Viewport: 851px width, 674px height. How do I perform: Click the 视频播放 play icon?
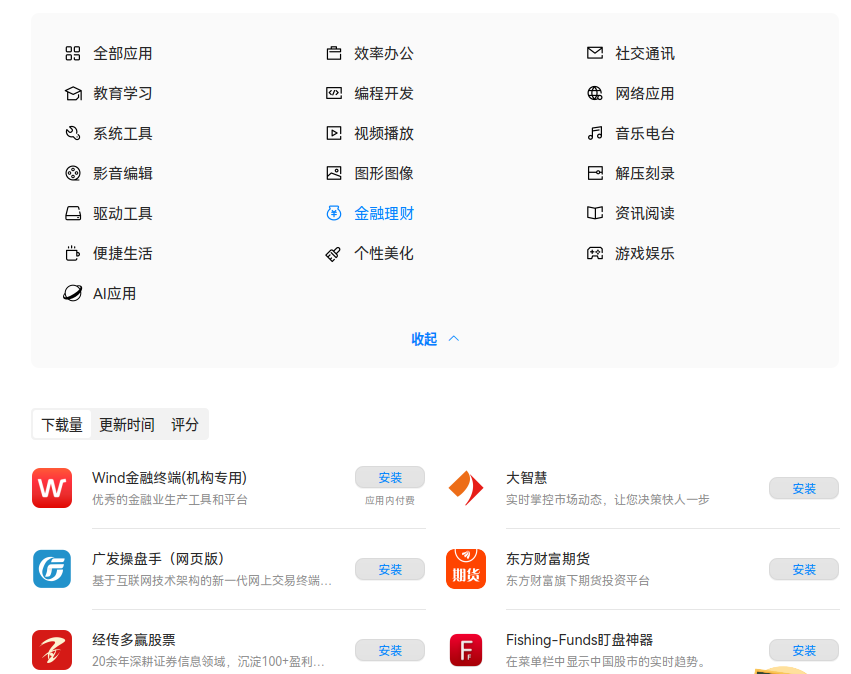click(334, 133)
